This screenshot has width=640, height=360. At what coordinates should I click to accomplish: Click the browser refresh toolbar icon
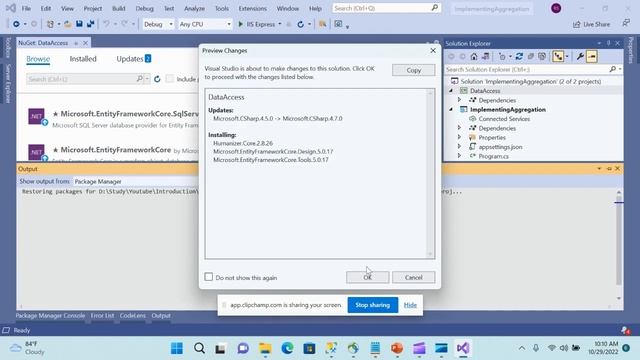click(300, 24)
